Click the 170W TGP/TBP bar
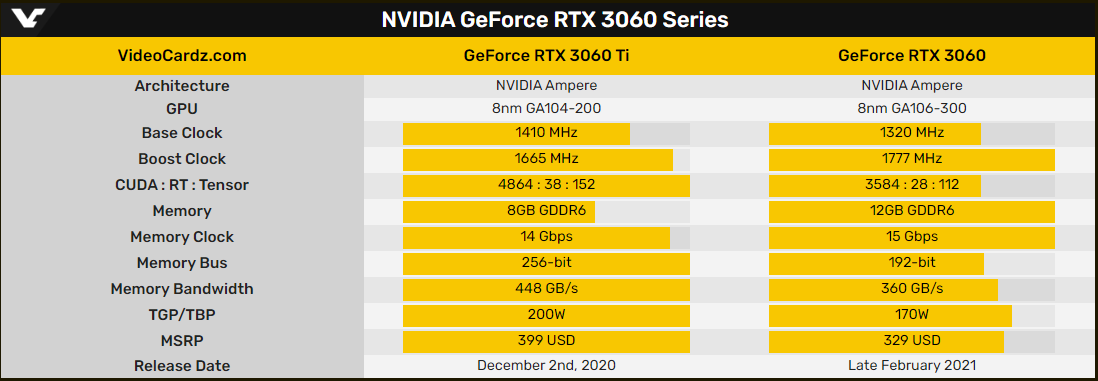This screenshot has width=1098, height=381. (890, 315)
